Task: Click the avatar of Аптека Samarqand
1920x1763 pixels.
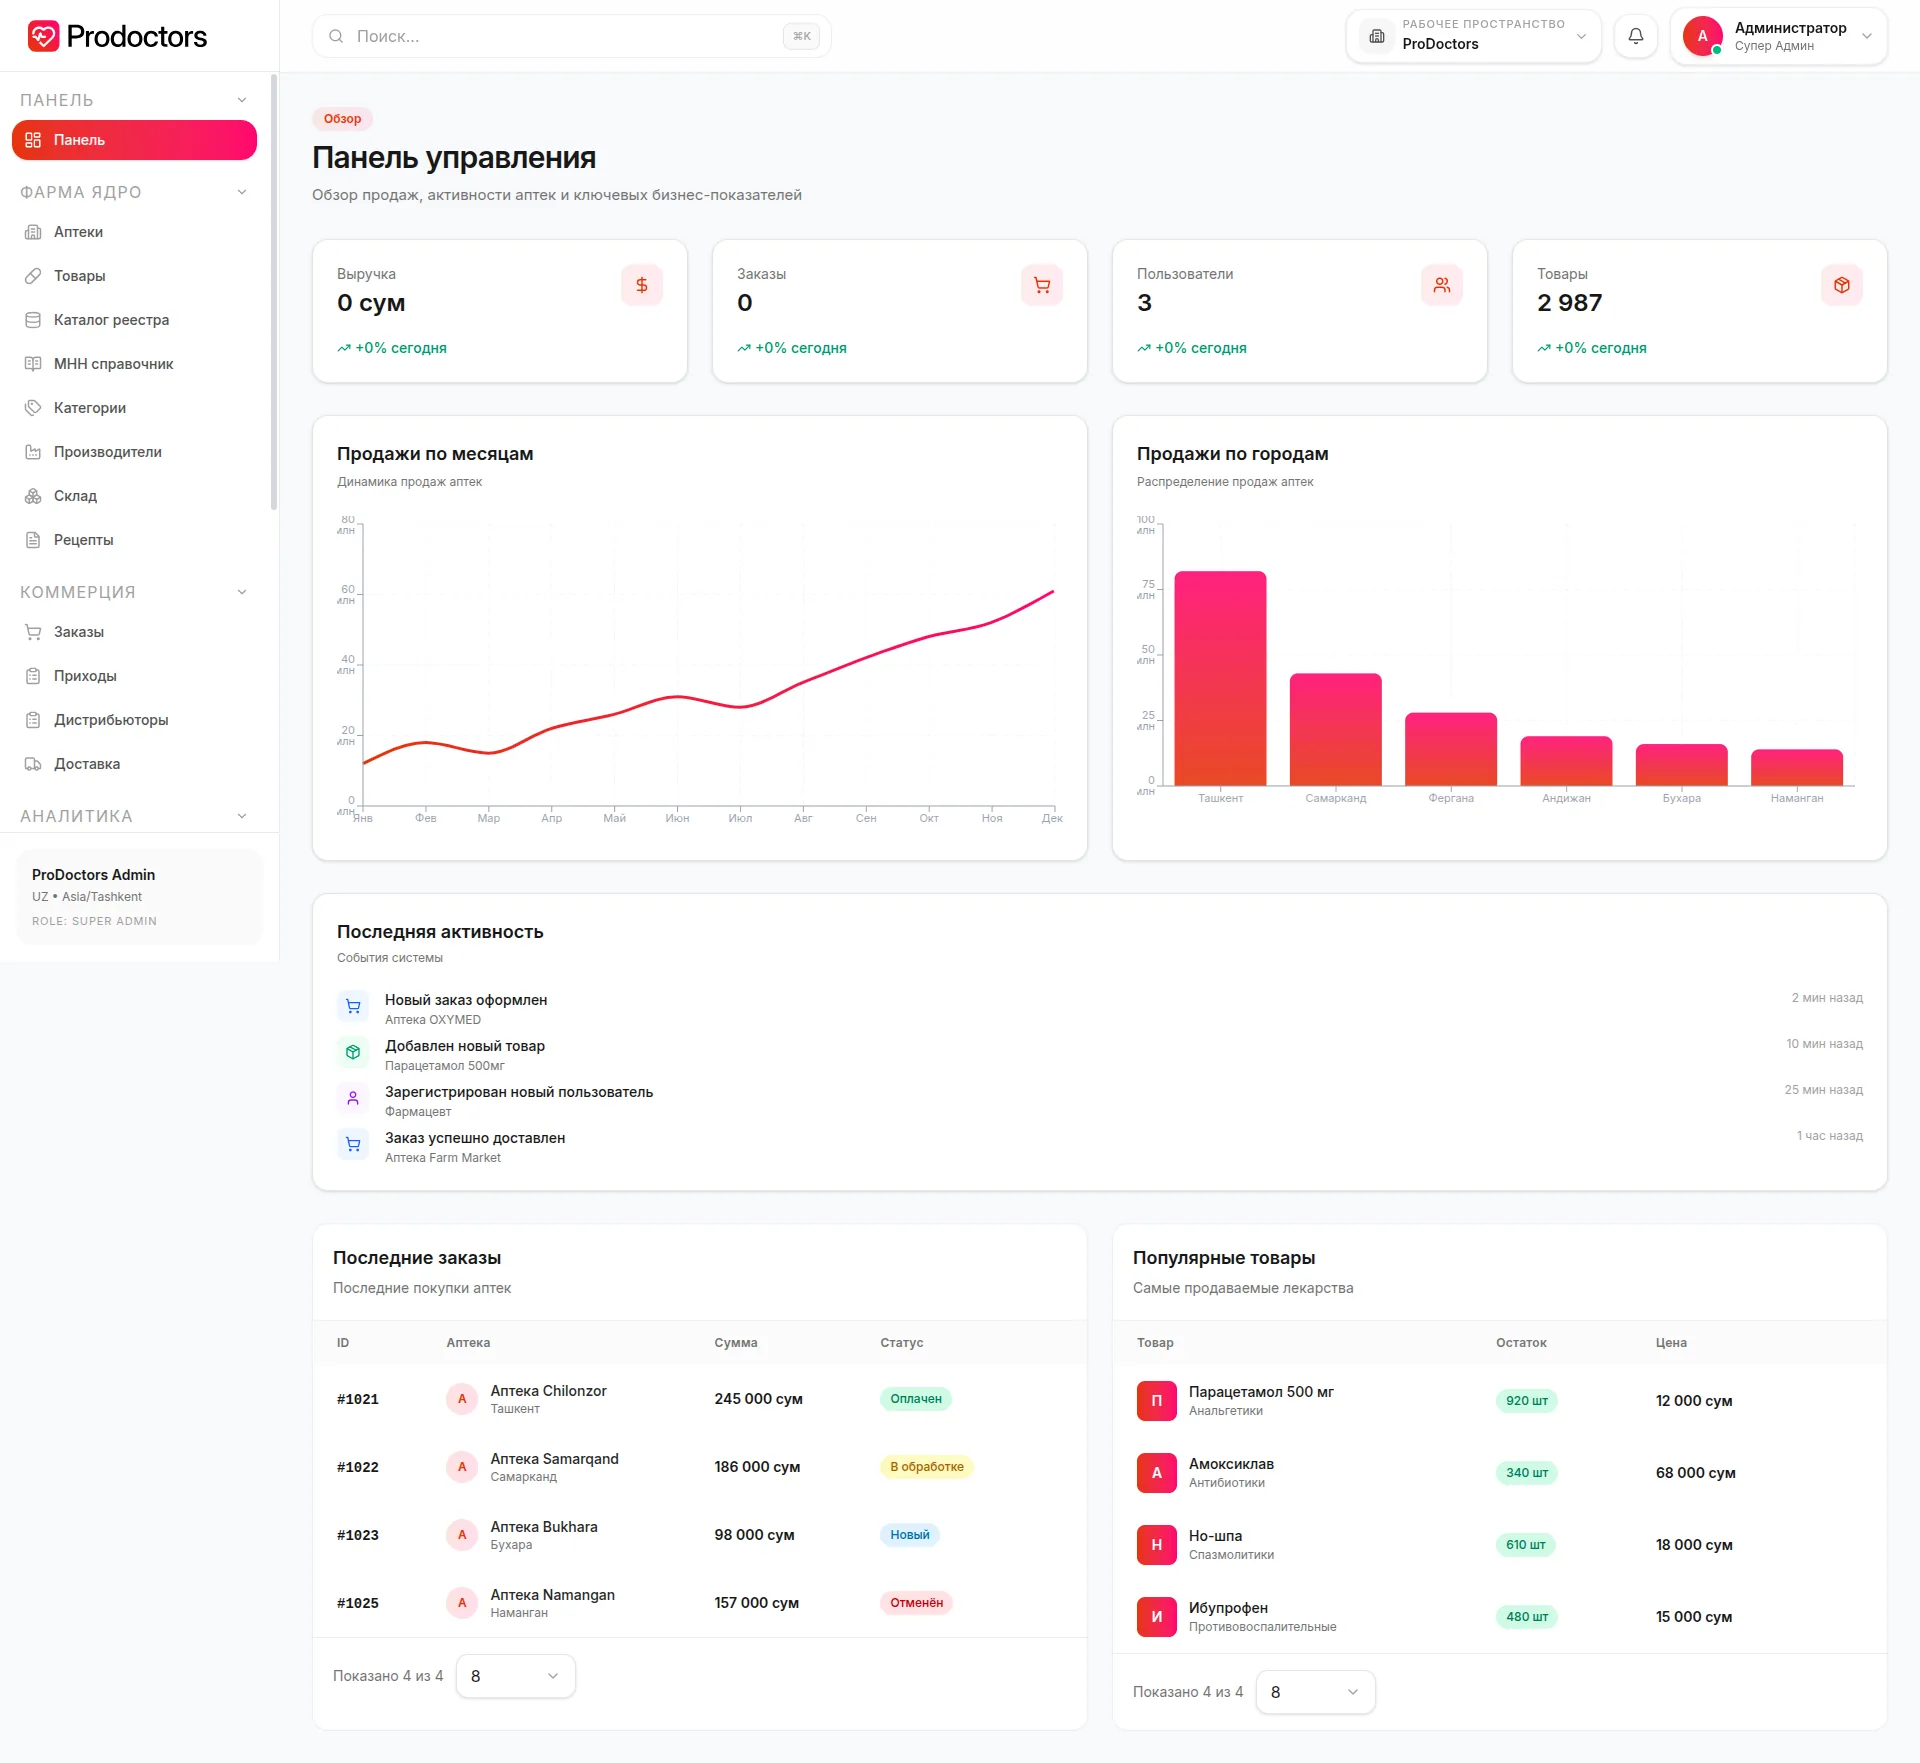Action: coord(462,1467)
